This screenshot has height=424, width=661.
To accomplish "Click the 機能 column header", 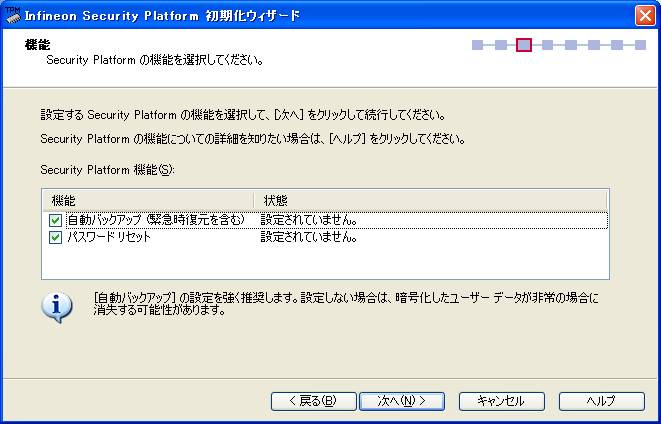I will 148,200.
